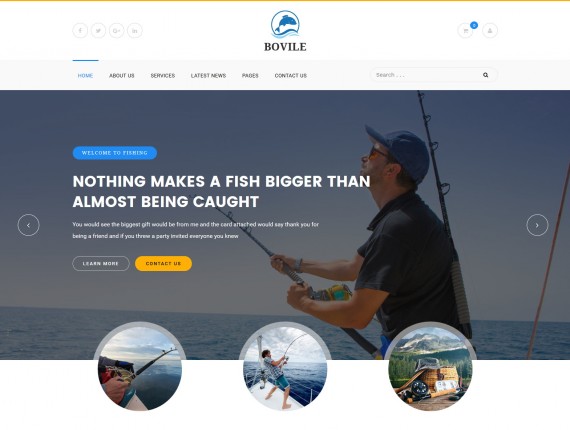Expand the Pages menu
Image resolution: width=570 pixels, height=430 pixels.
250,76
